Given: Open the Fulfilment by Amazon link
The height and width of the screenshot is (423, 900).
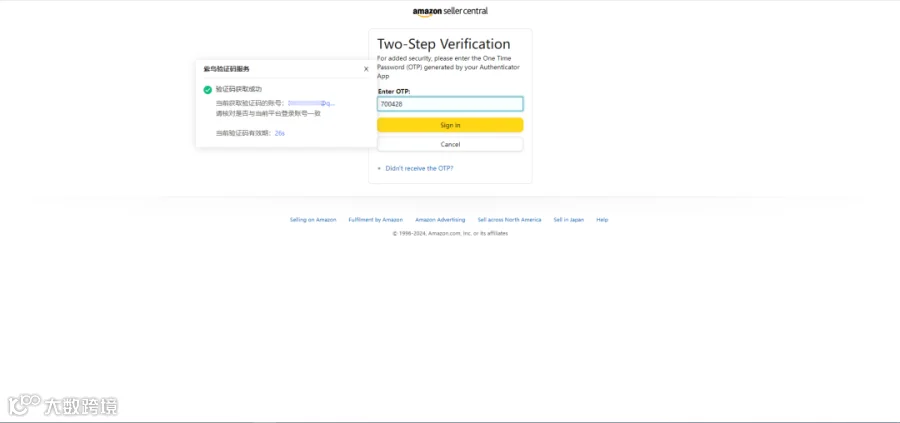Looking at the screenshot, I should click(x=375, y=220).
